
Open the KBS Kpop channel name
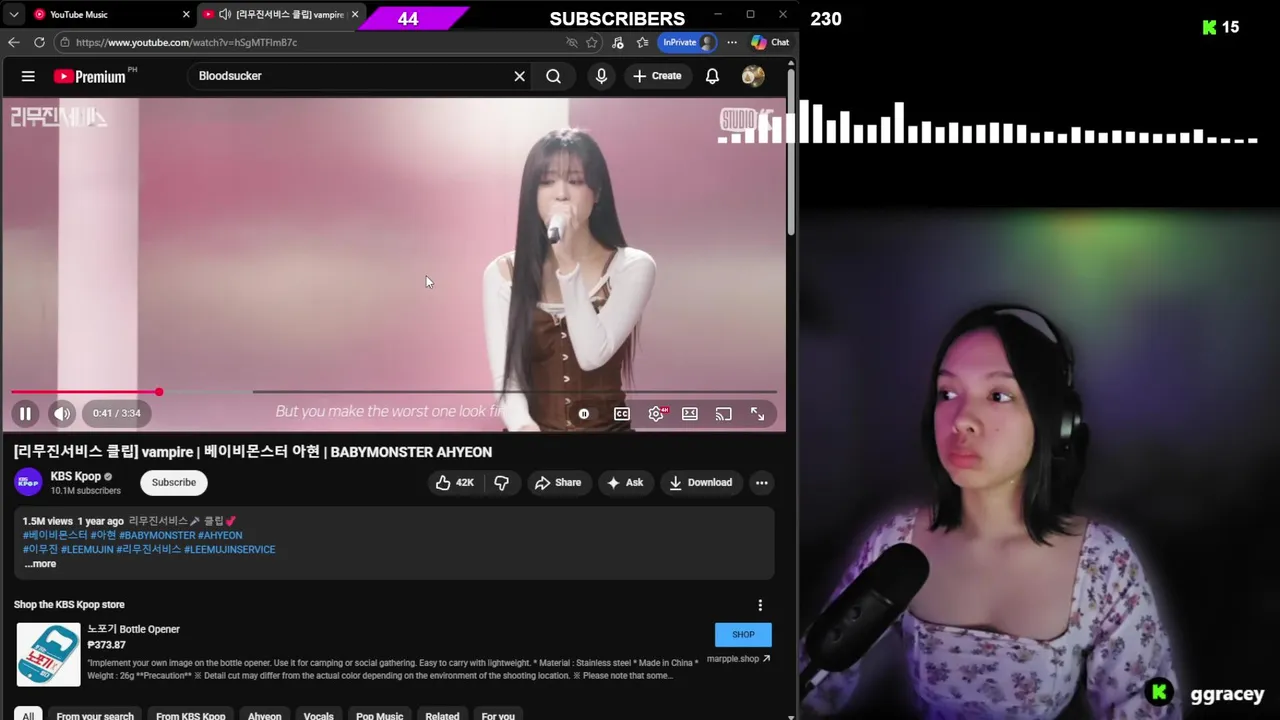pos(76,476)
